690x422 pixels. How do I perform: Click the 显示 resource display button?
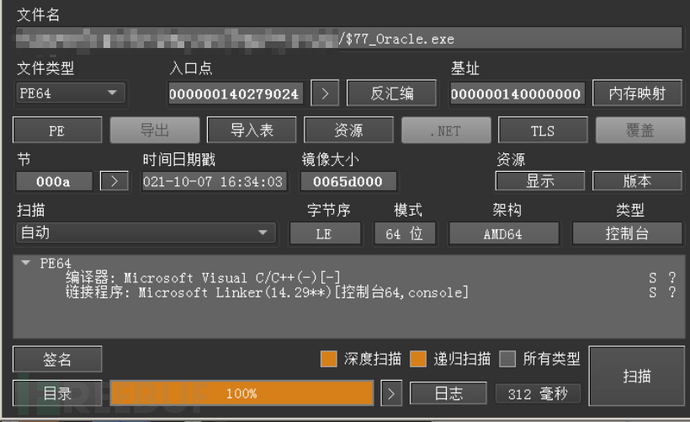coord(540,181)
